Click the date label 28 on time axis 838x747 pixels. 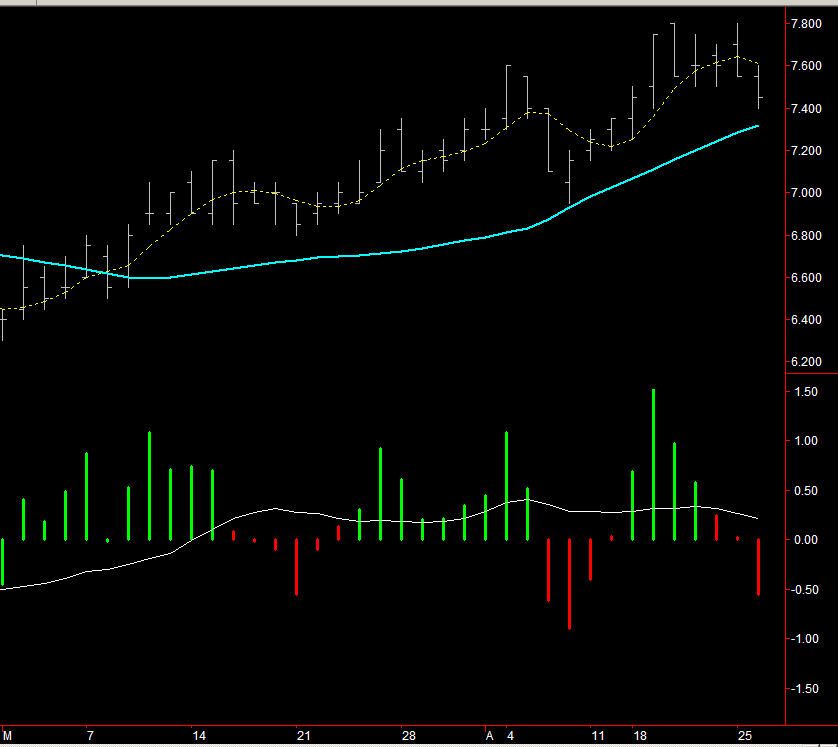(409, 736)
